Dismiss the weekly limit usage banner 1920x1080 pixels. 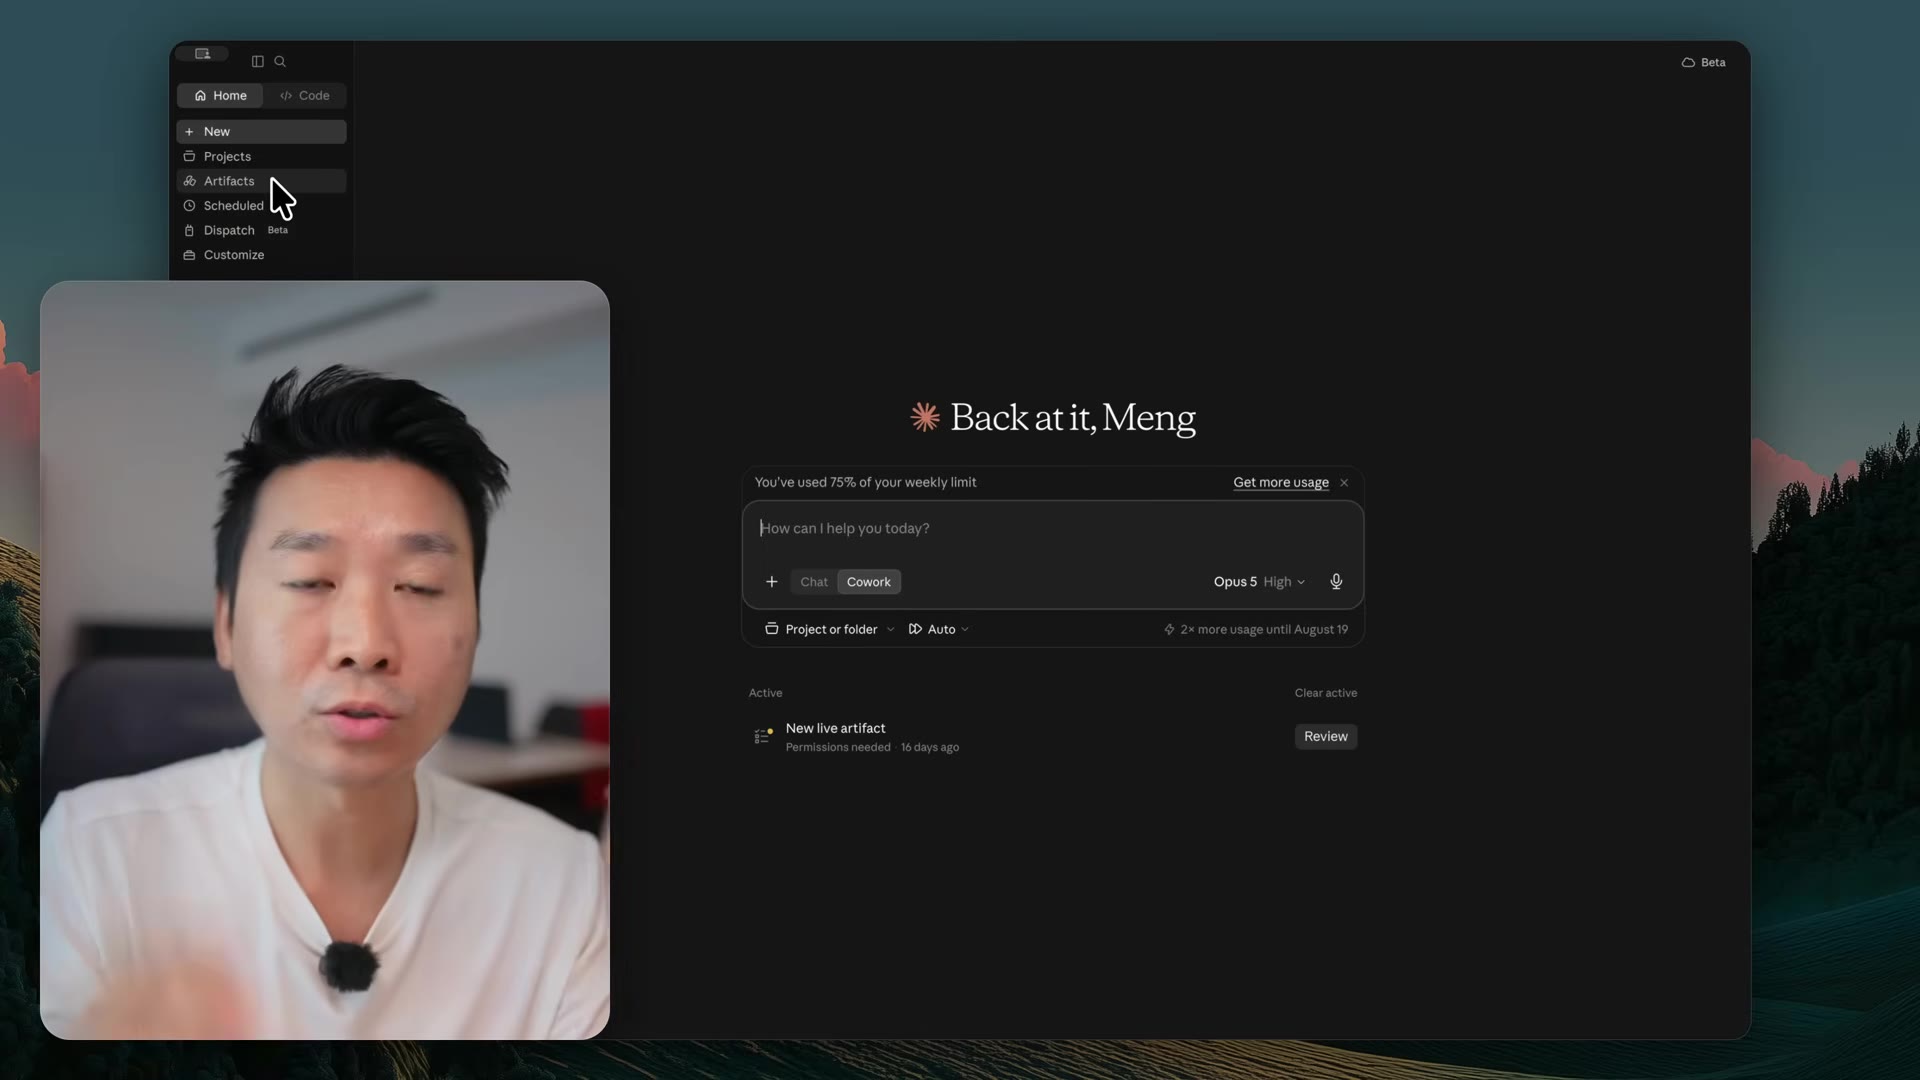pyautogui.click(x=1344, y=483)
